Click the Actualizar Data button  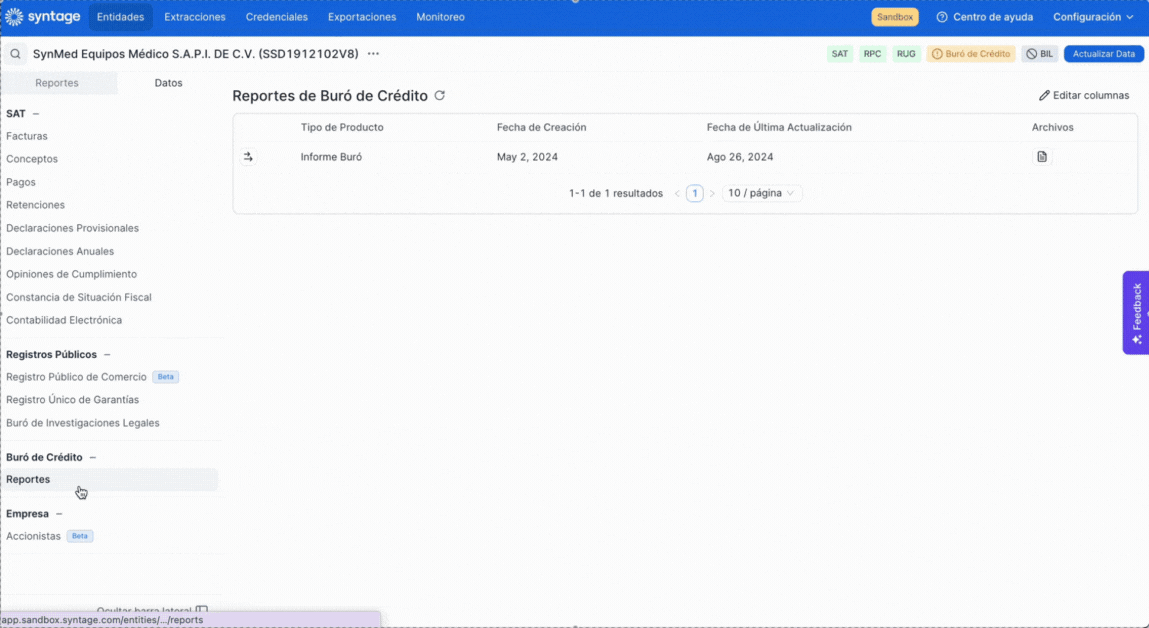(x=1104, y=53)
